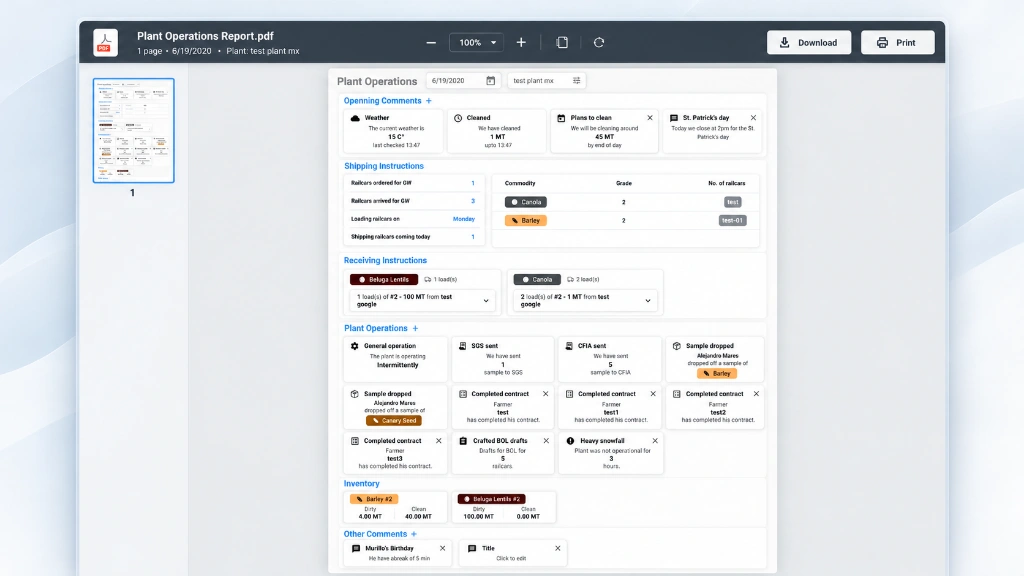
Task: Add a new Plant Operations entry with plus
Action: pos(415,328)
